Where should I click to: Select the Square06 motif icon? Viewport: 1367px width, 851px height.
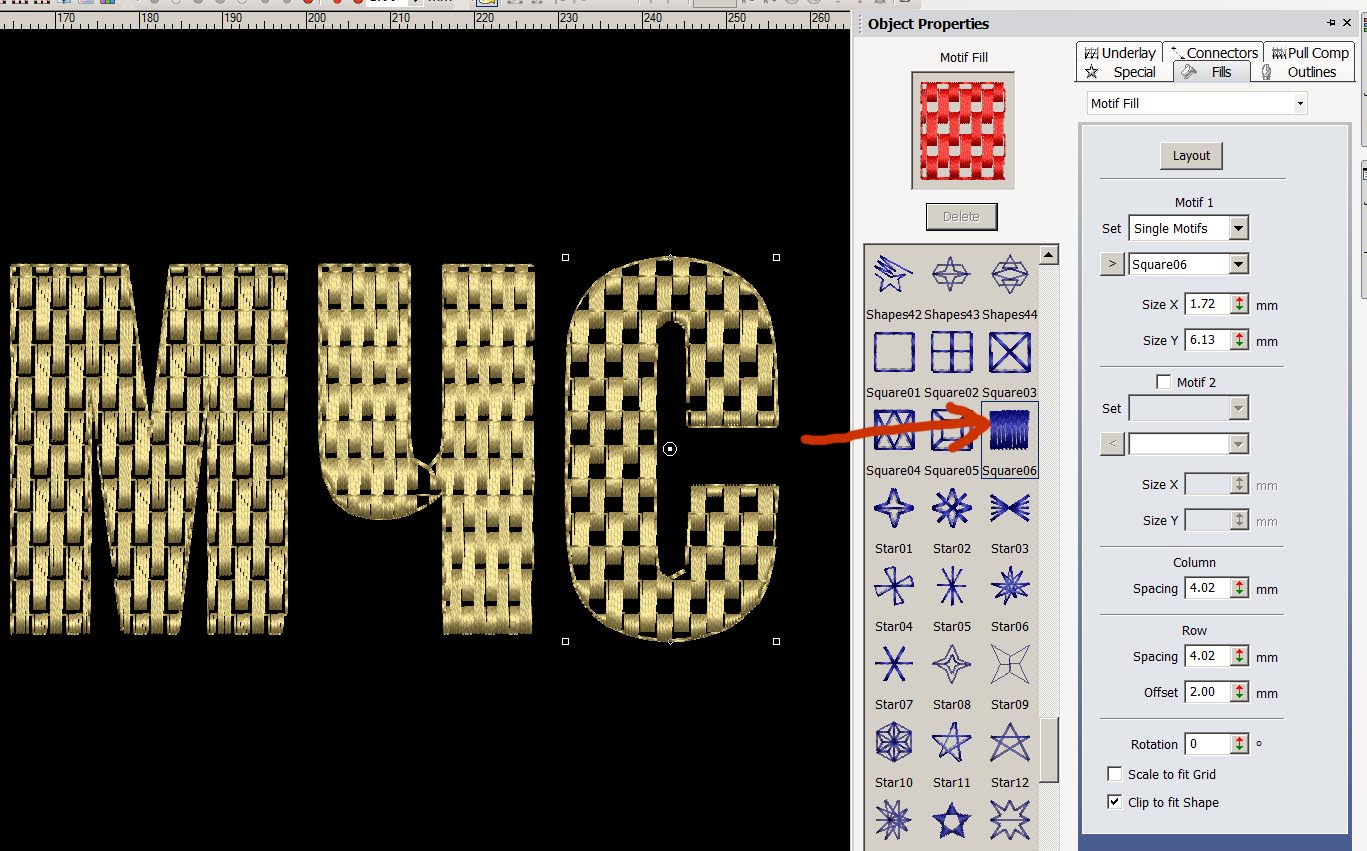(1010, 431)
